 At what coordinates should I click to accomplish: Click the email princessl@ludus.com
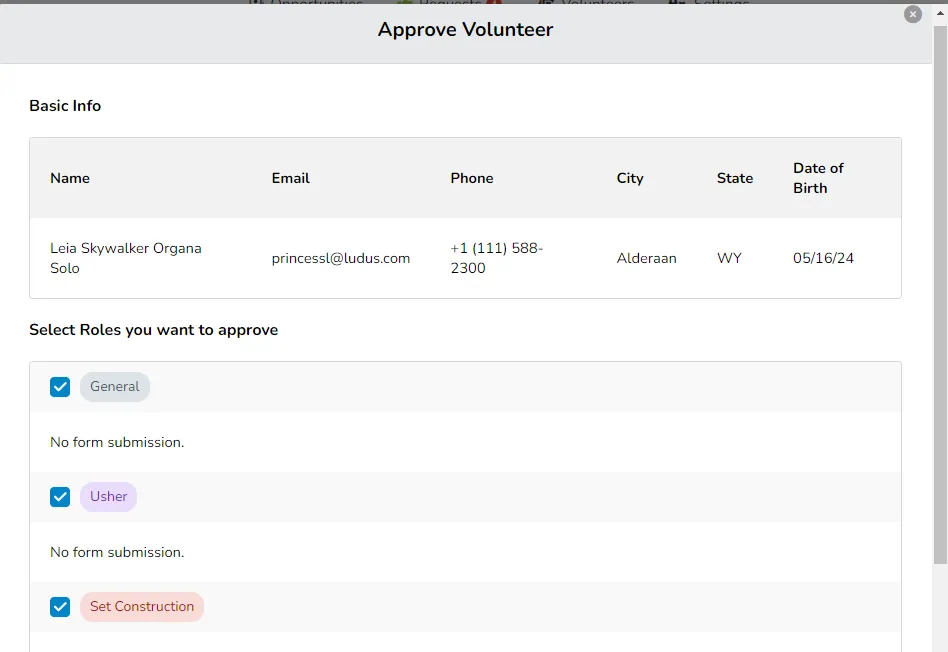341,258
